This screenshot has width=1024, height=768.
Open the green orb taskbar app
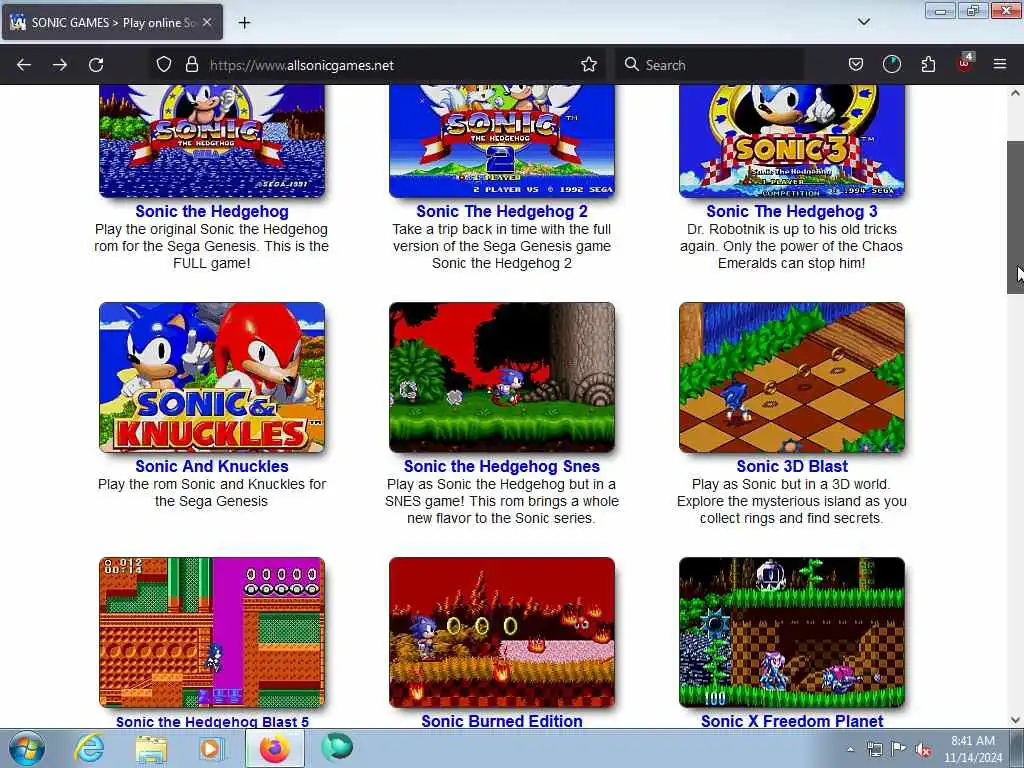pyautogui.click(x=337, y=748)
